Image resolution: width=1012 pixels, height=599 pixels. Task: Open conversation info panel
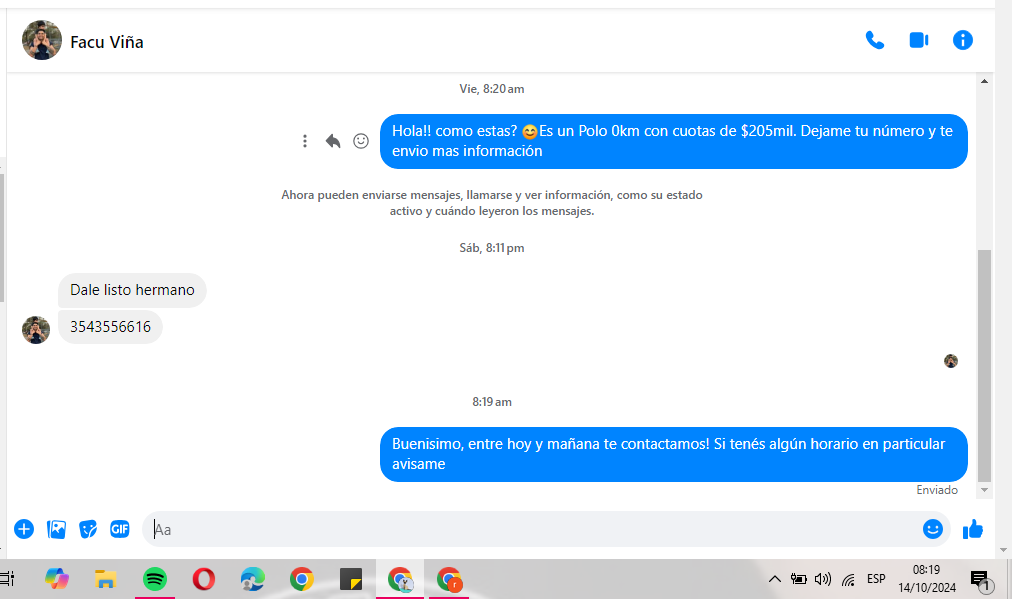pyautogui.click(x=962, y=41)
